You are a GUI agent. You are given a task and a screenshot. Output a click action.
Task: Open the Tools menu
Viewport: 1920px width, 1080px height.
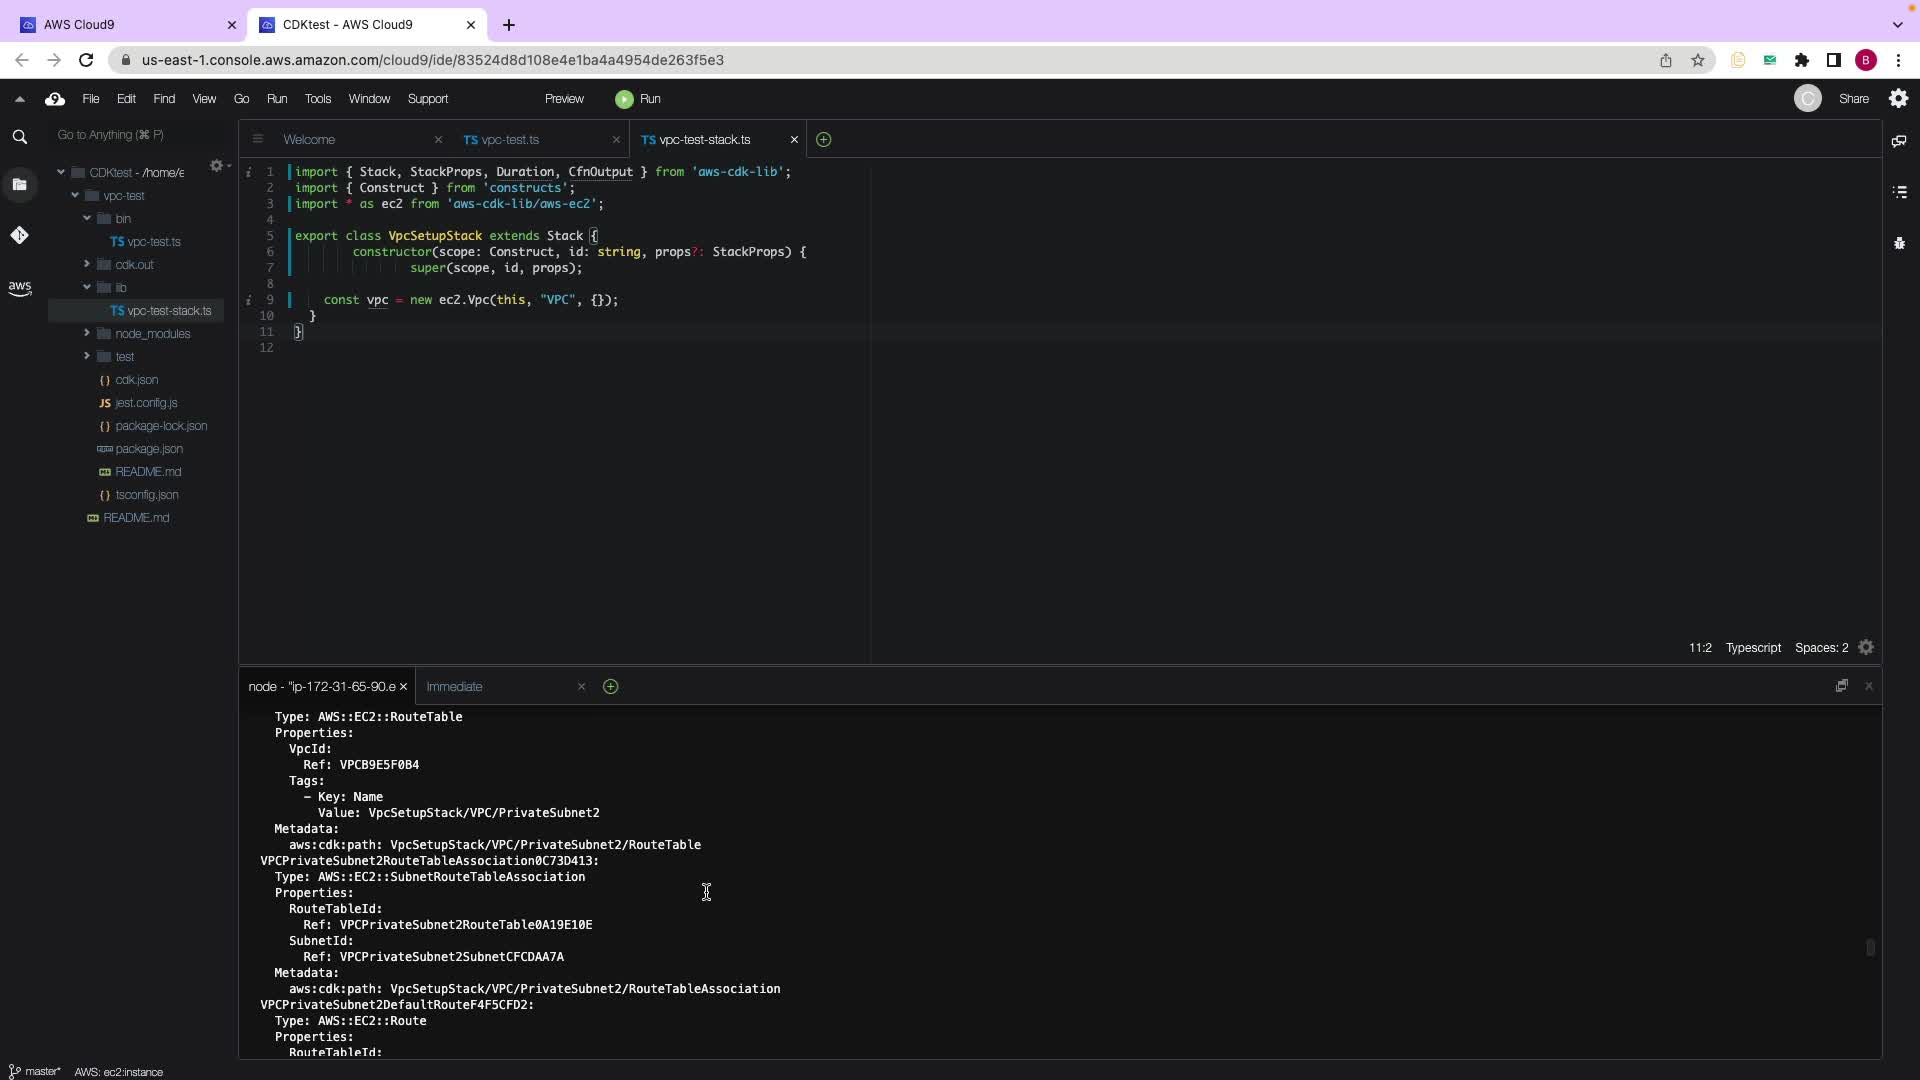coord(317,99)
